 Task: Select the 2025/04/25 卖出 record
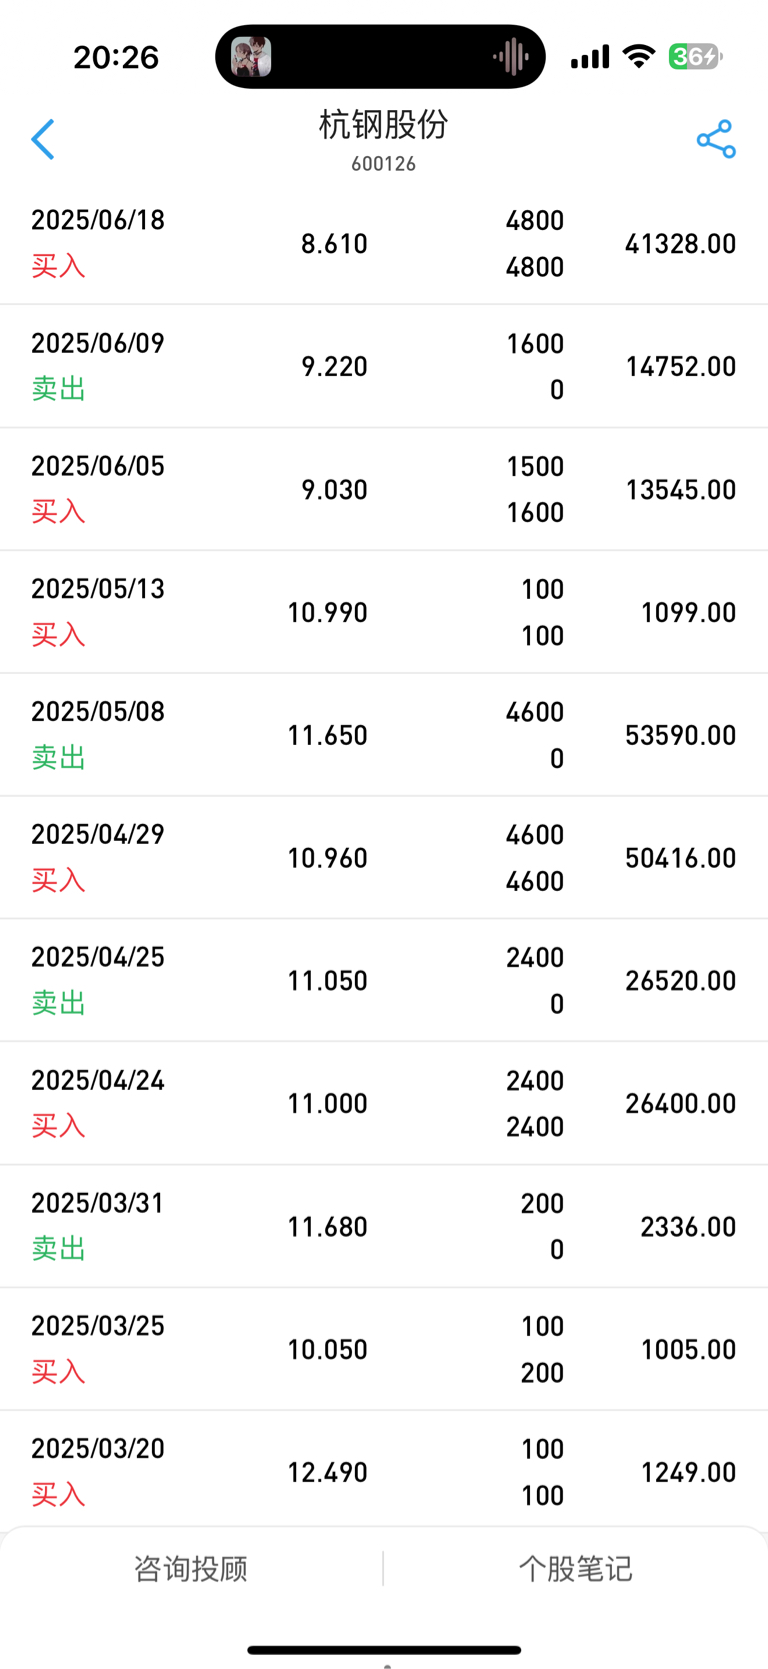tap(384, 980)
